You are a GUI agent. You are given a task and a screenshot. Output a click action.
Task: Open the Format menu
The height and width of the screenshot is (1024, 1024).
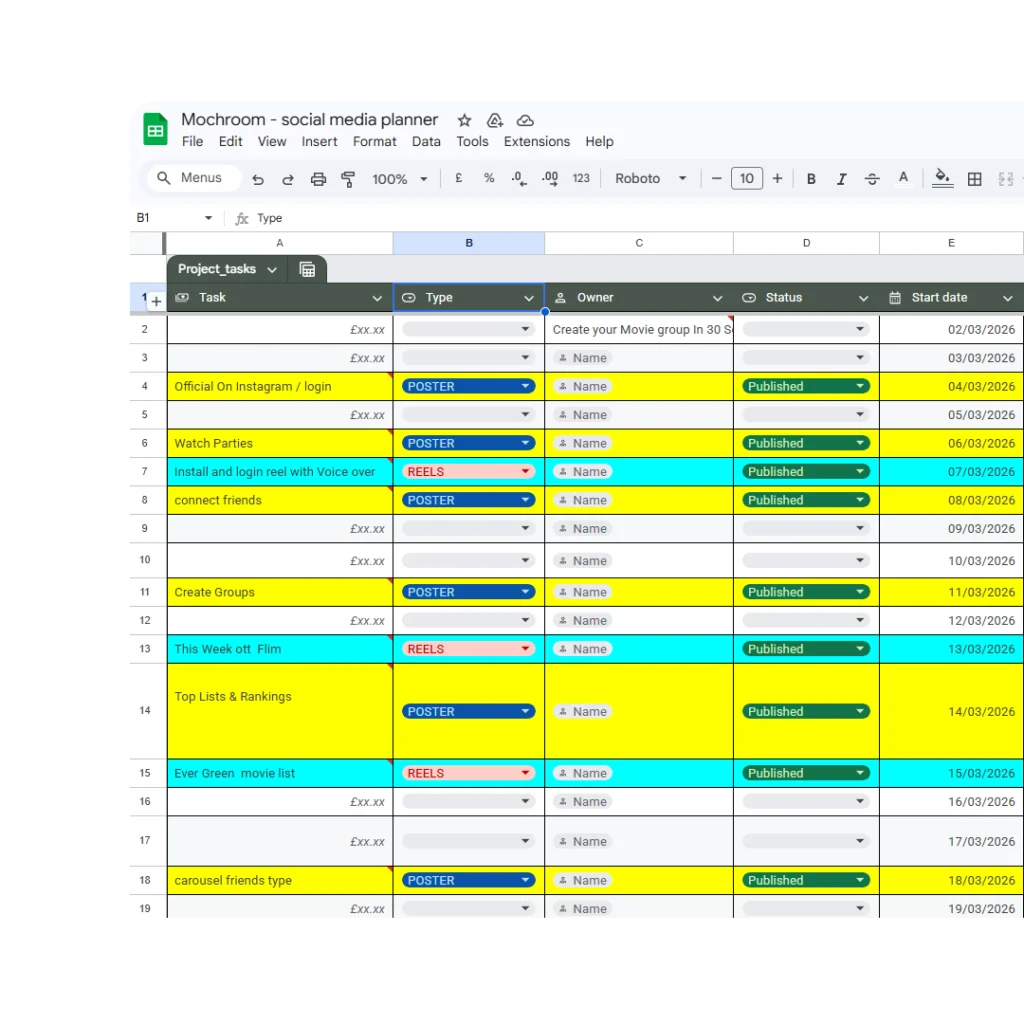374,142
